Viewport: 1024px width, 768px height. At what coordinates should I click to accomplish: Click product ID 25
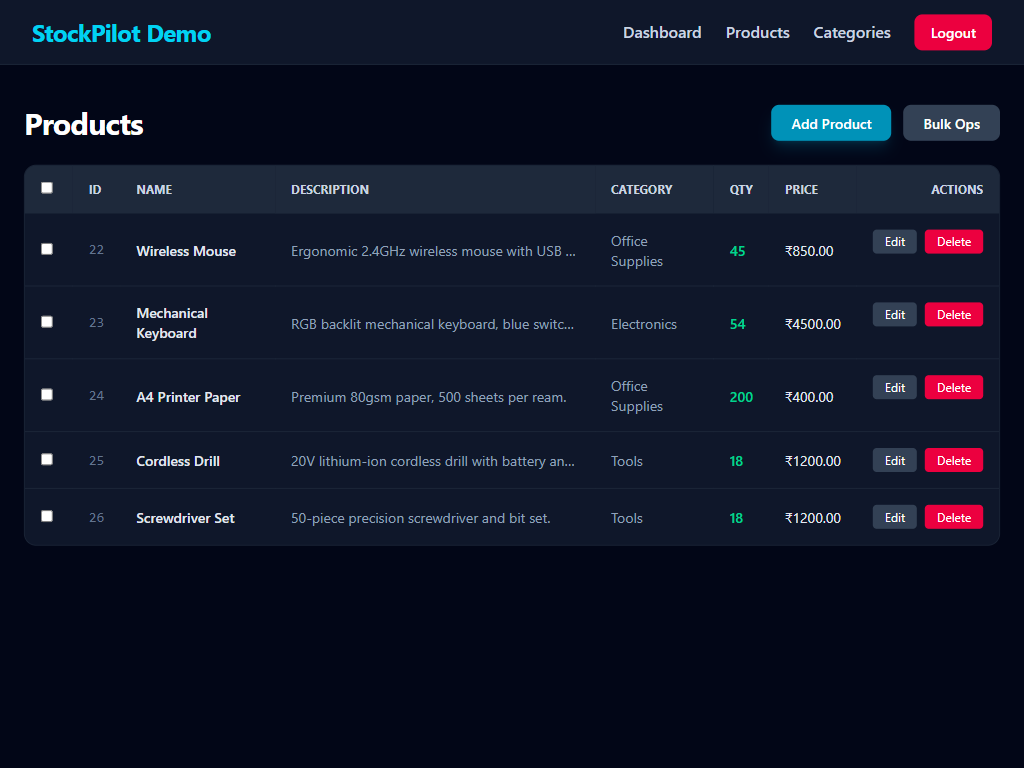96,460
